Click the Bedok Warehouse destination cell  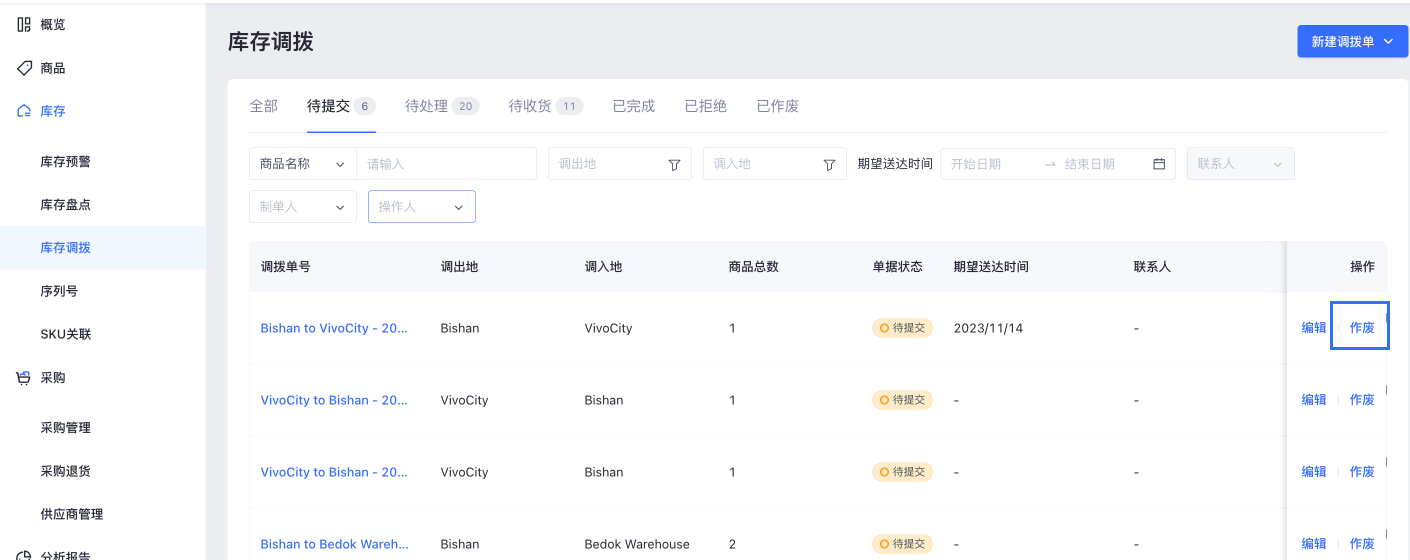[x=637, y=544]
